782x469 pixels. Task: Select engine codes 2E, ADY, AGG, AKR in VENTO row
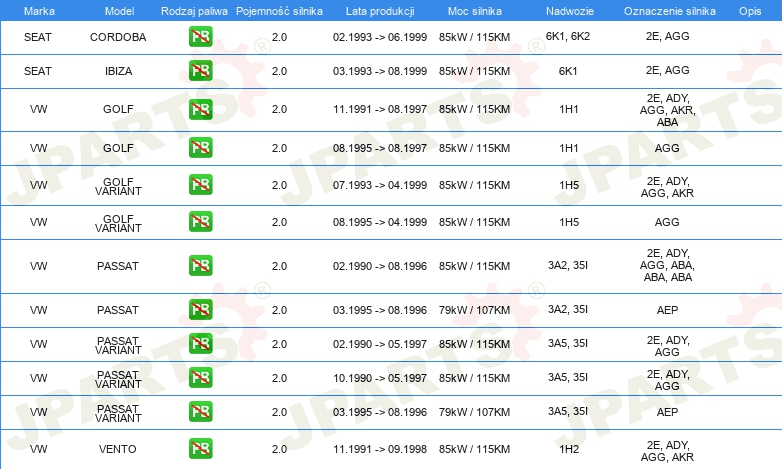pyautogui.click(x=667, y=451)
